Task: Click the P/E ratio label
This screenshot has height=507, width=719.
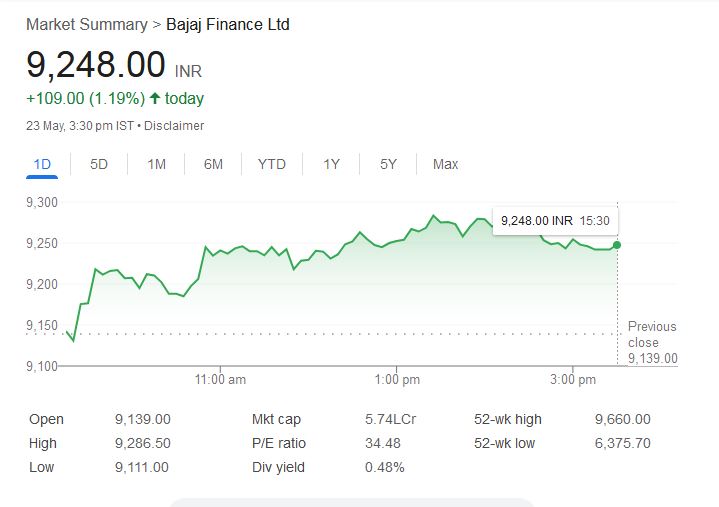Action: [x=279, y=443]
